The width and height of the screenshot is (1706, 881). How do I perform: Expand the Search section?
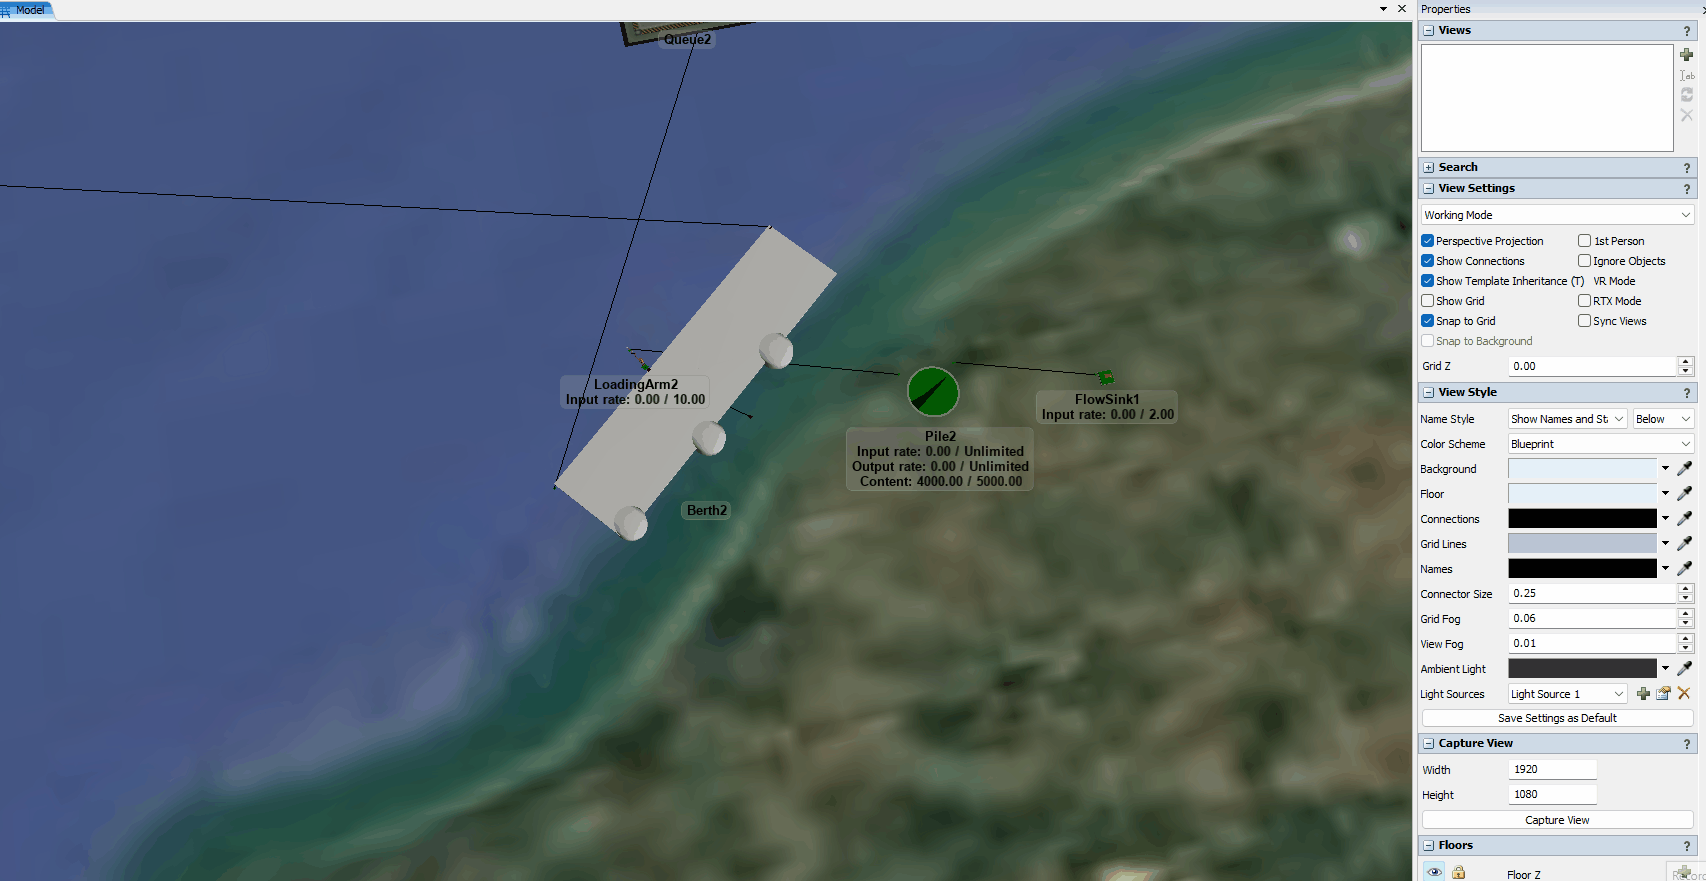pyautogui.click(x=1429, y=168)
